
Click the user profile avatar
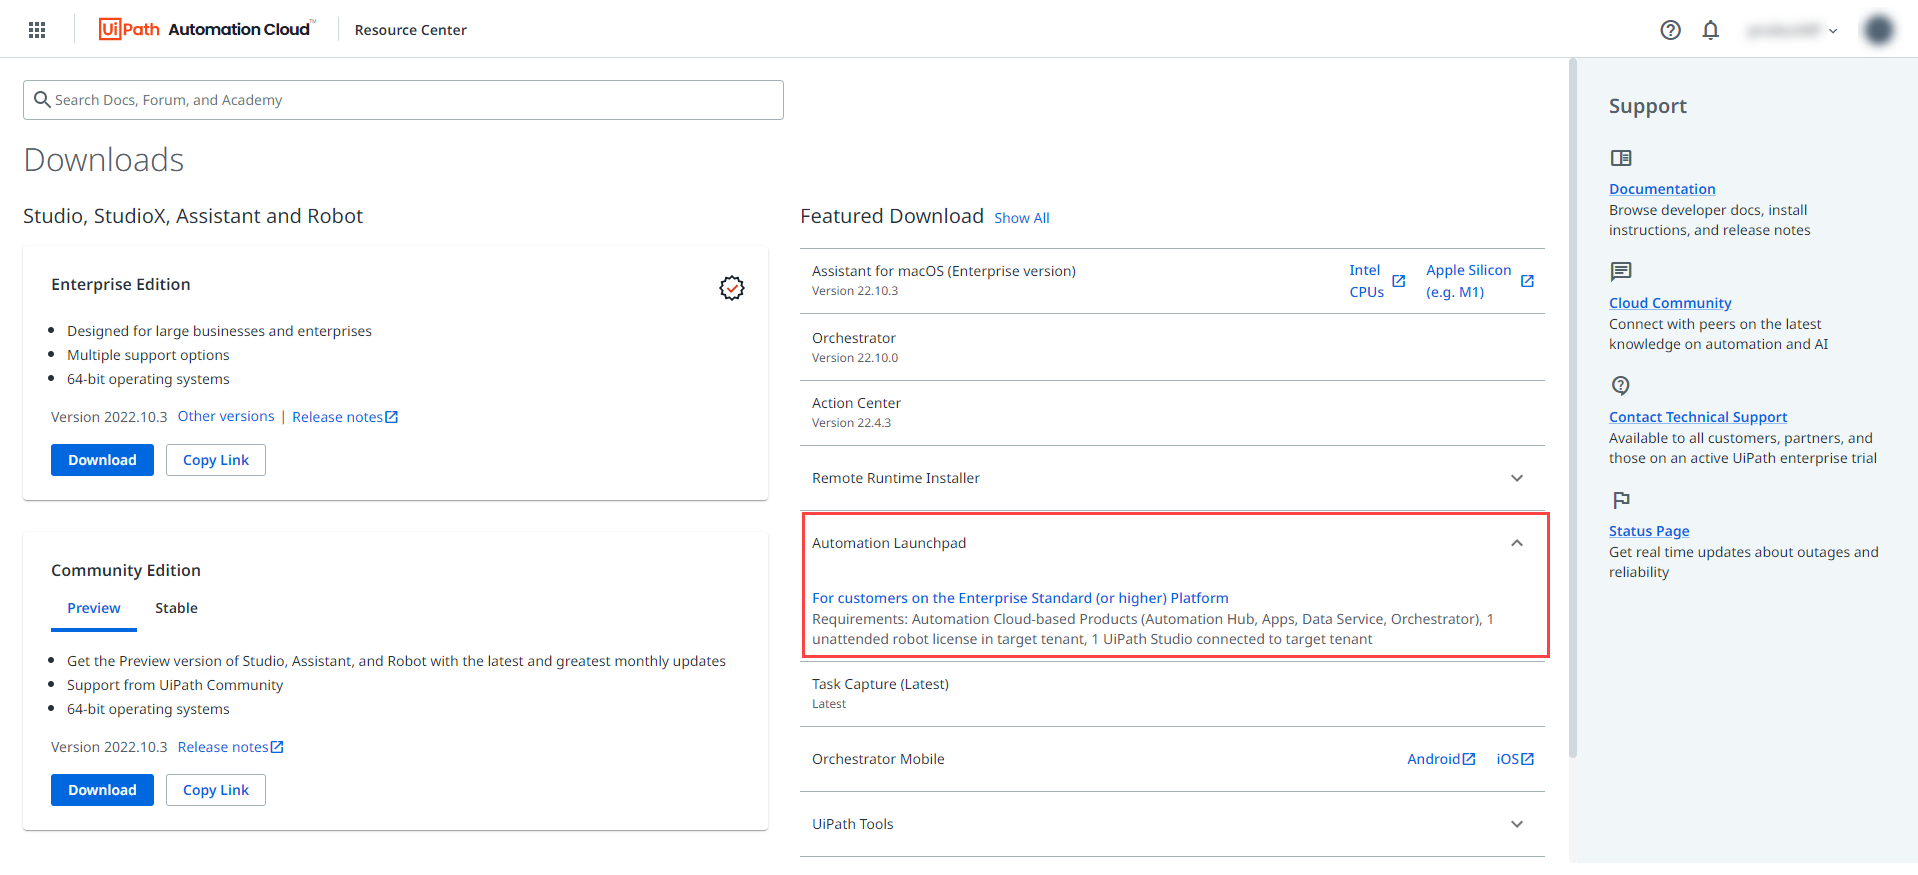(1878, 30)
